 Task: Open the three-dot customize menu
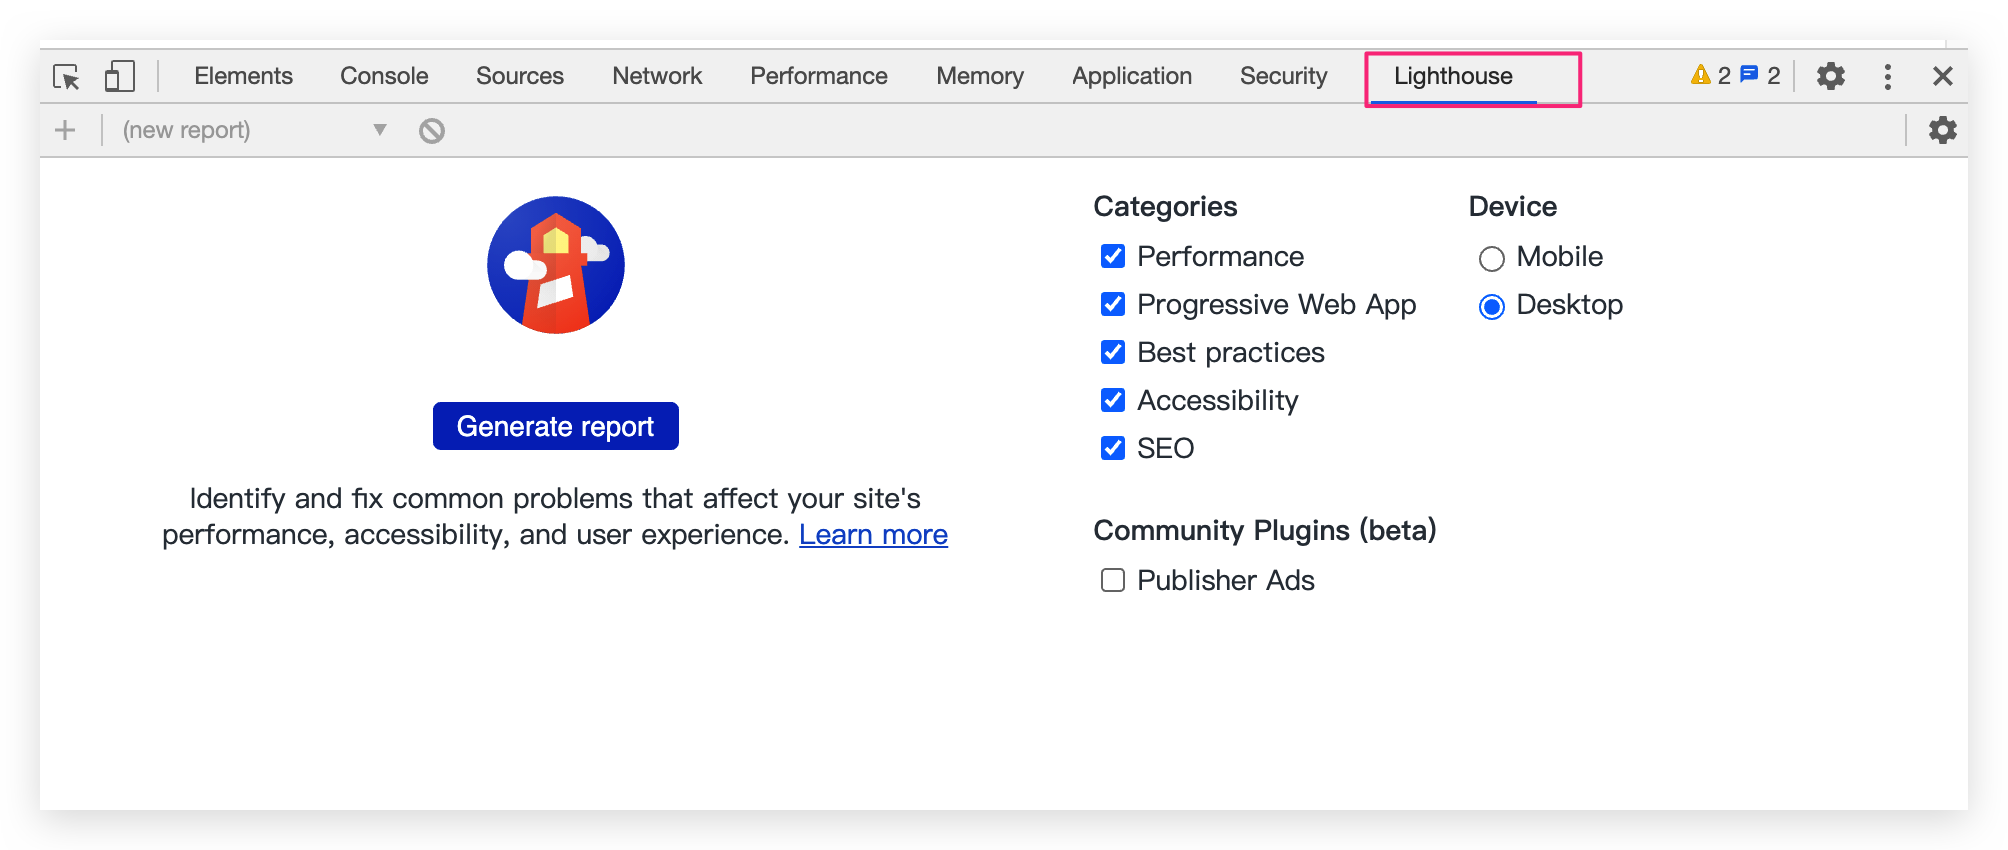[x=1887, y=77]
